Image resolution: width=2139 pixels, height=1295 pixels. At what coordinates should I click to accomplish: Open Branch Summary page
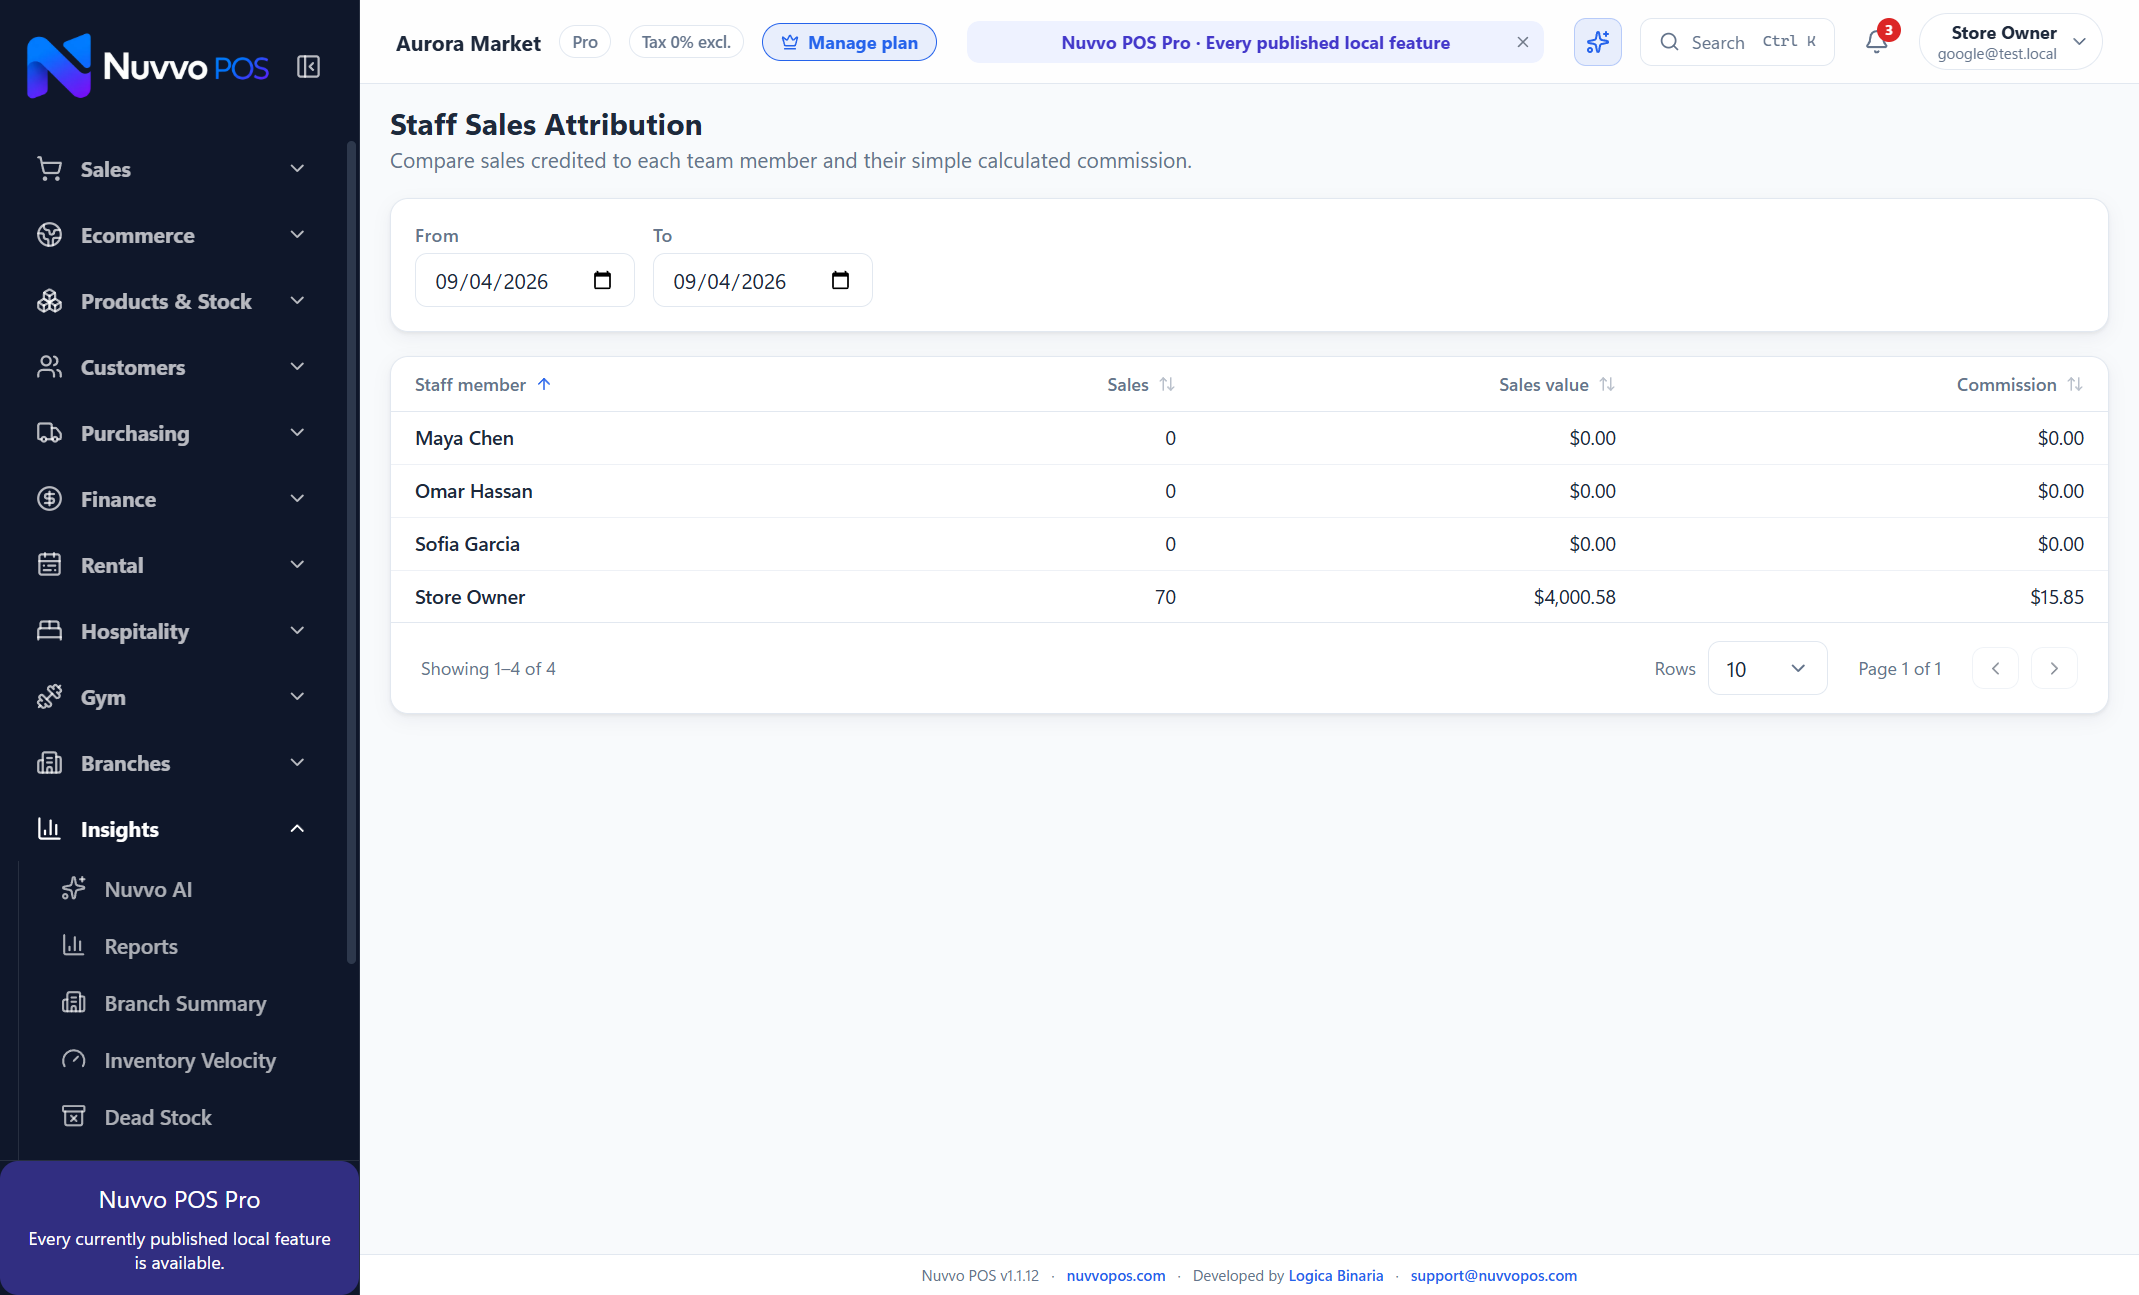click(185, 1003)
